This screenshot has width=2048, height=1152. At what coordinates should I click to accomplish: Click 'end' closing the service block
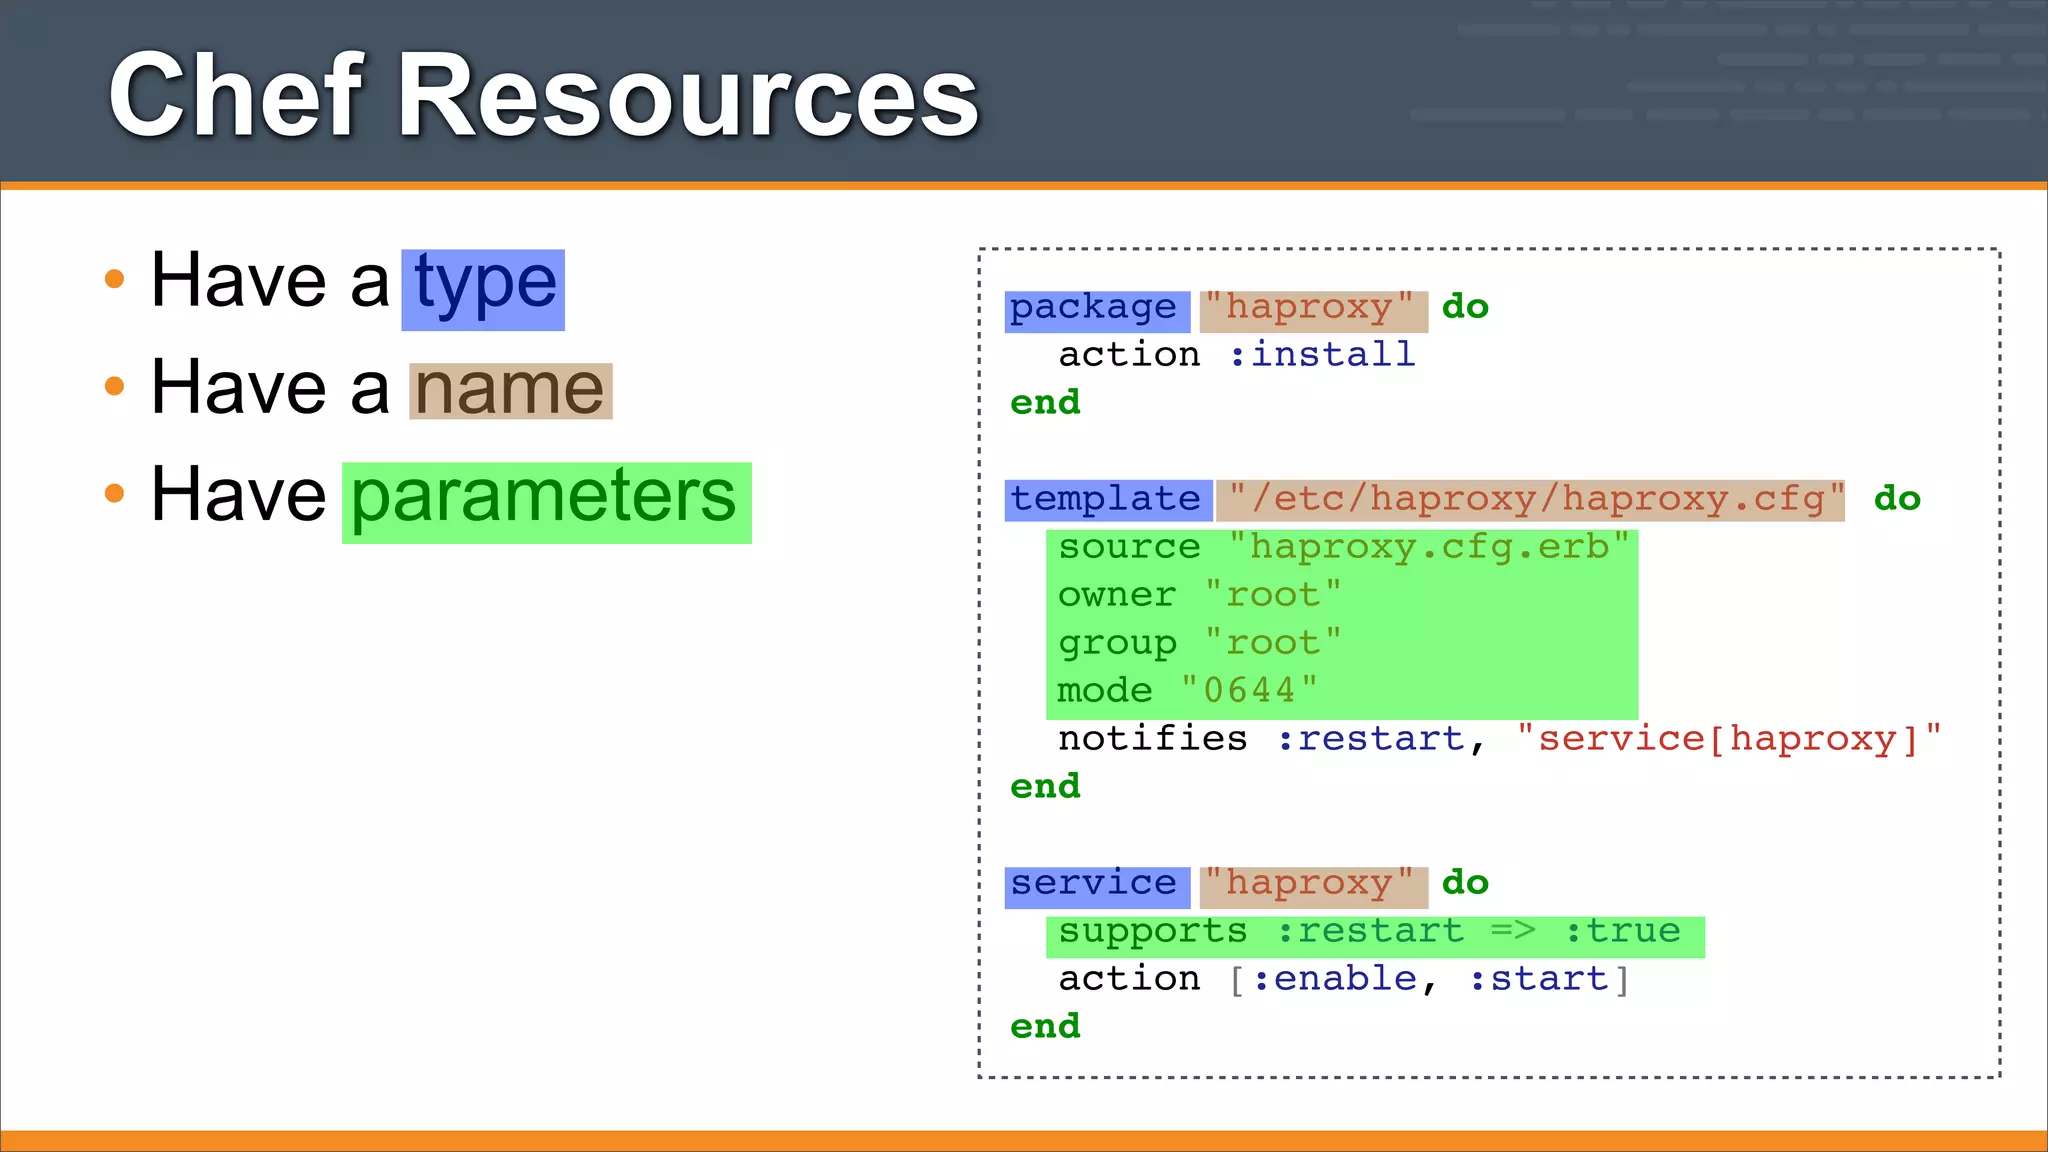click(x=1045, y=1026)
